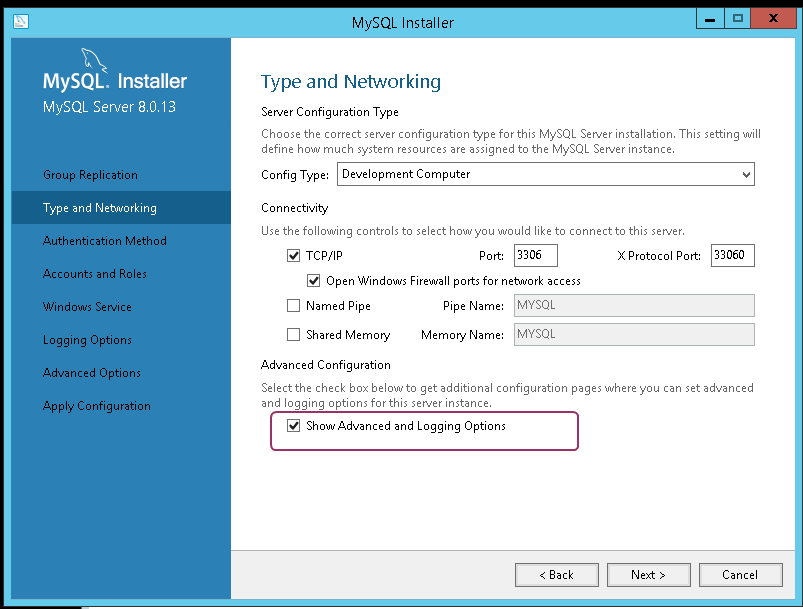This screenshot has height=609, width=803.
Task: Select Accounts and Roles in sidebar
Action: [95, 274]
